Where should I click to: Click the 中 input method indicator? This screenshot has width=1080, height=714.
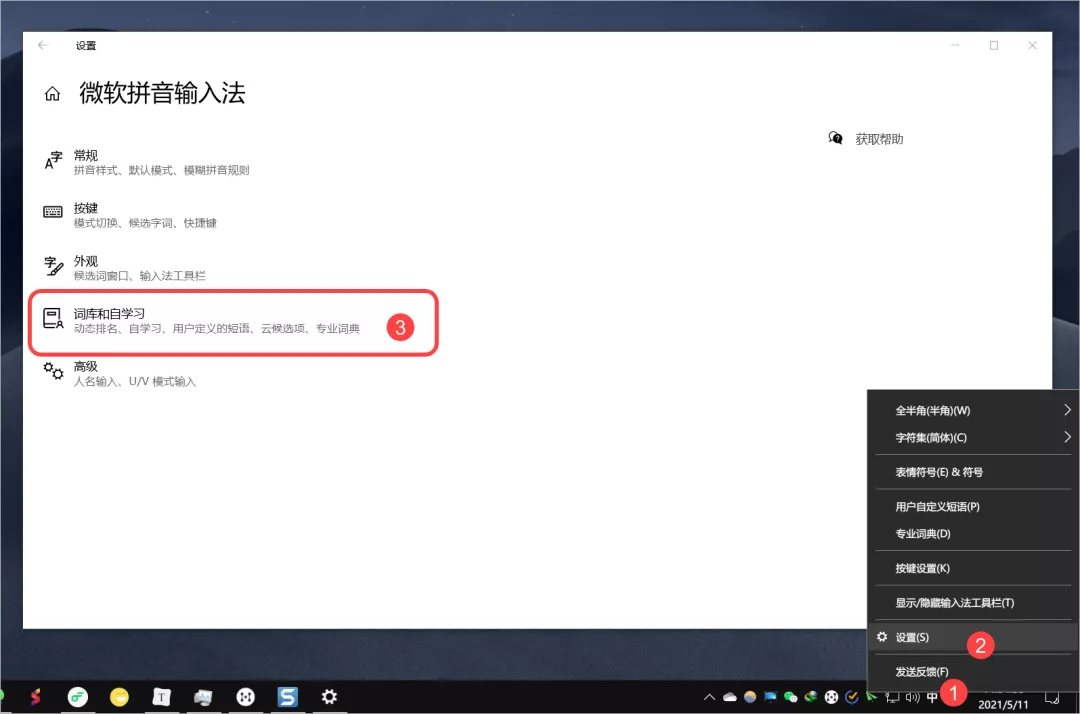[932, 697]
